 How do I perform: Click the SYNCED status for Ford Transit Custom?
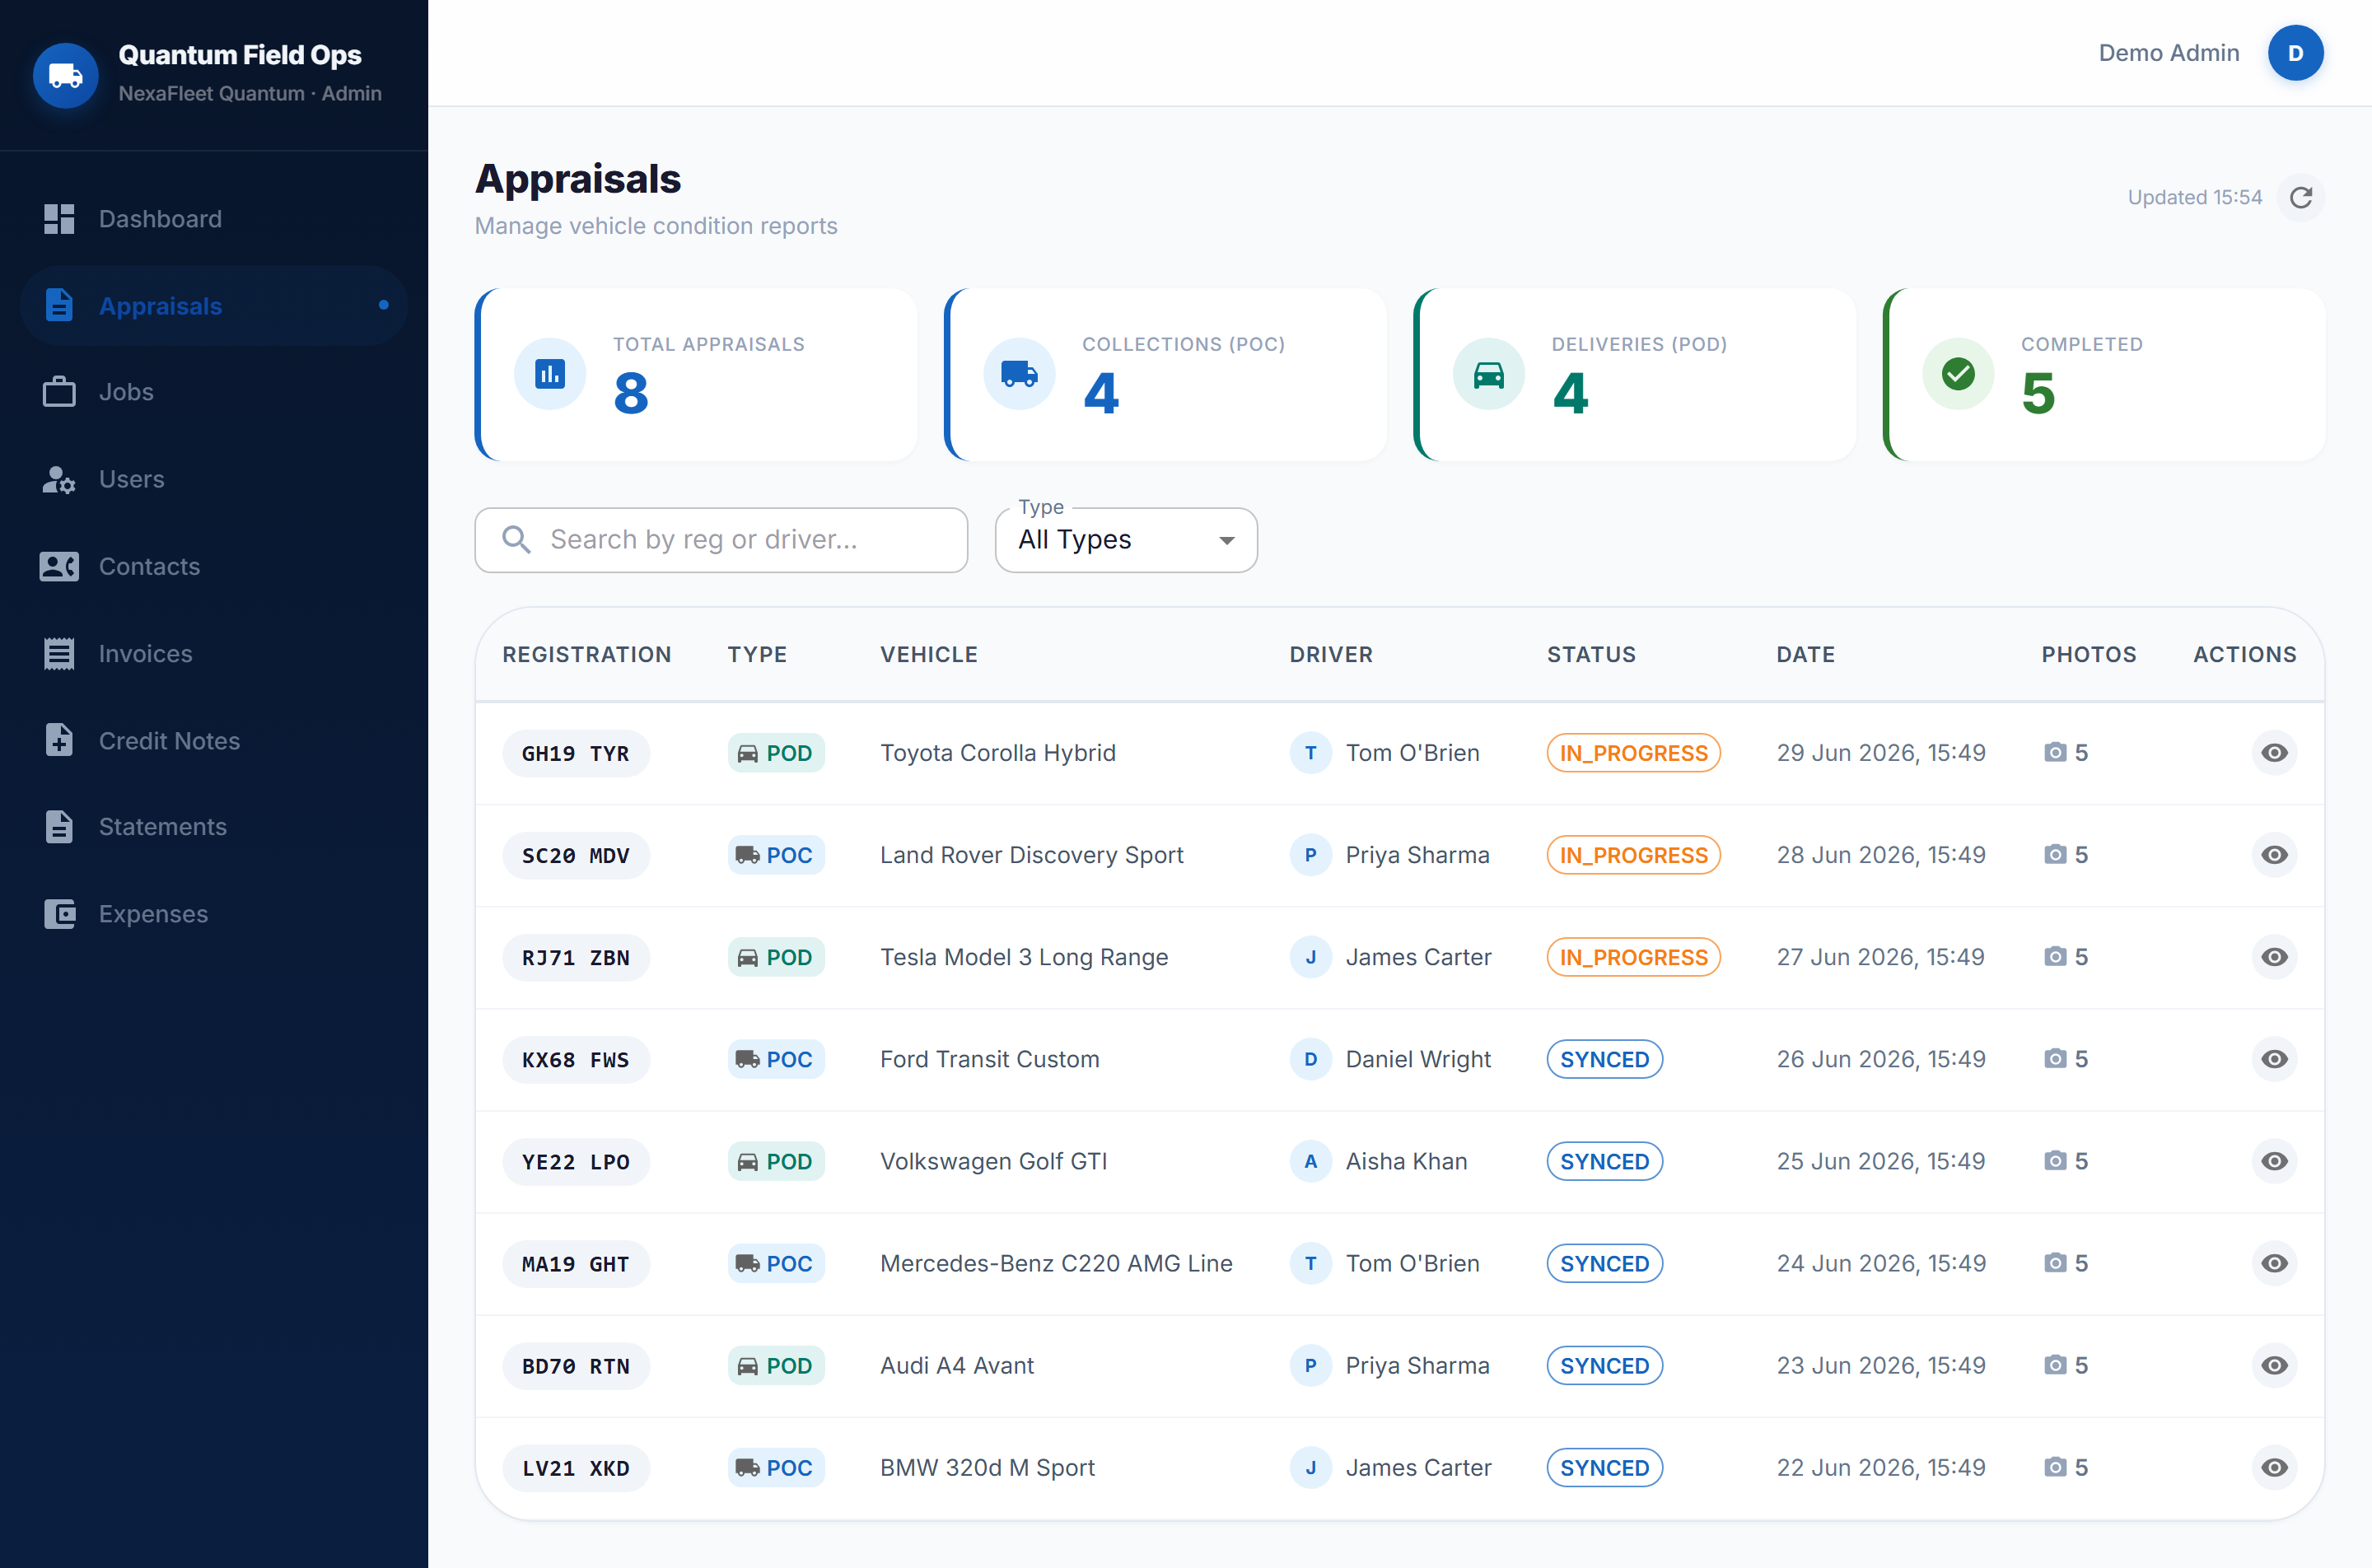click(x=1604, y=1059)
